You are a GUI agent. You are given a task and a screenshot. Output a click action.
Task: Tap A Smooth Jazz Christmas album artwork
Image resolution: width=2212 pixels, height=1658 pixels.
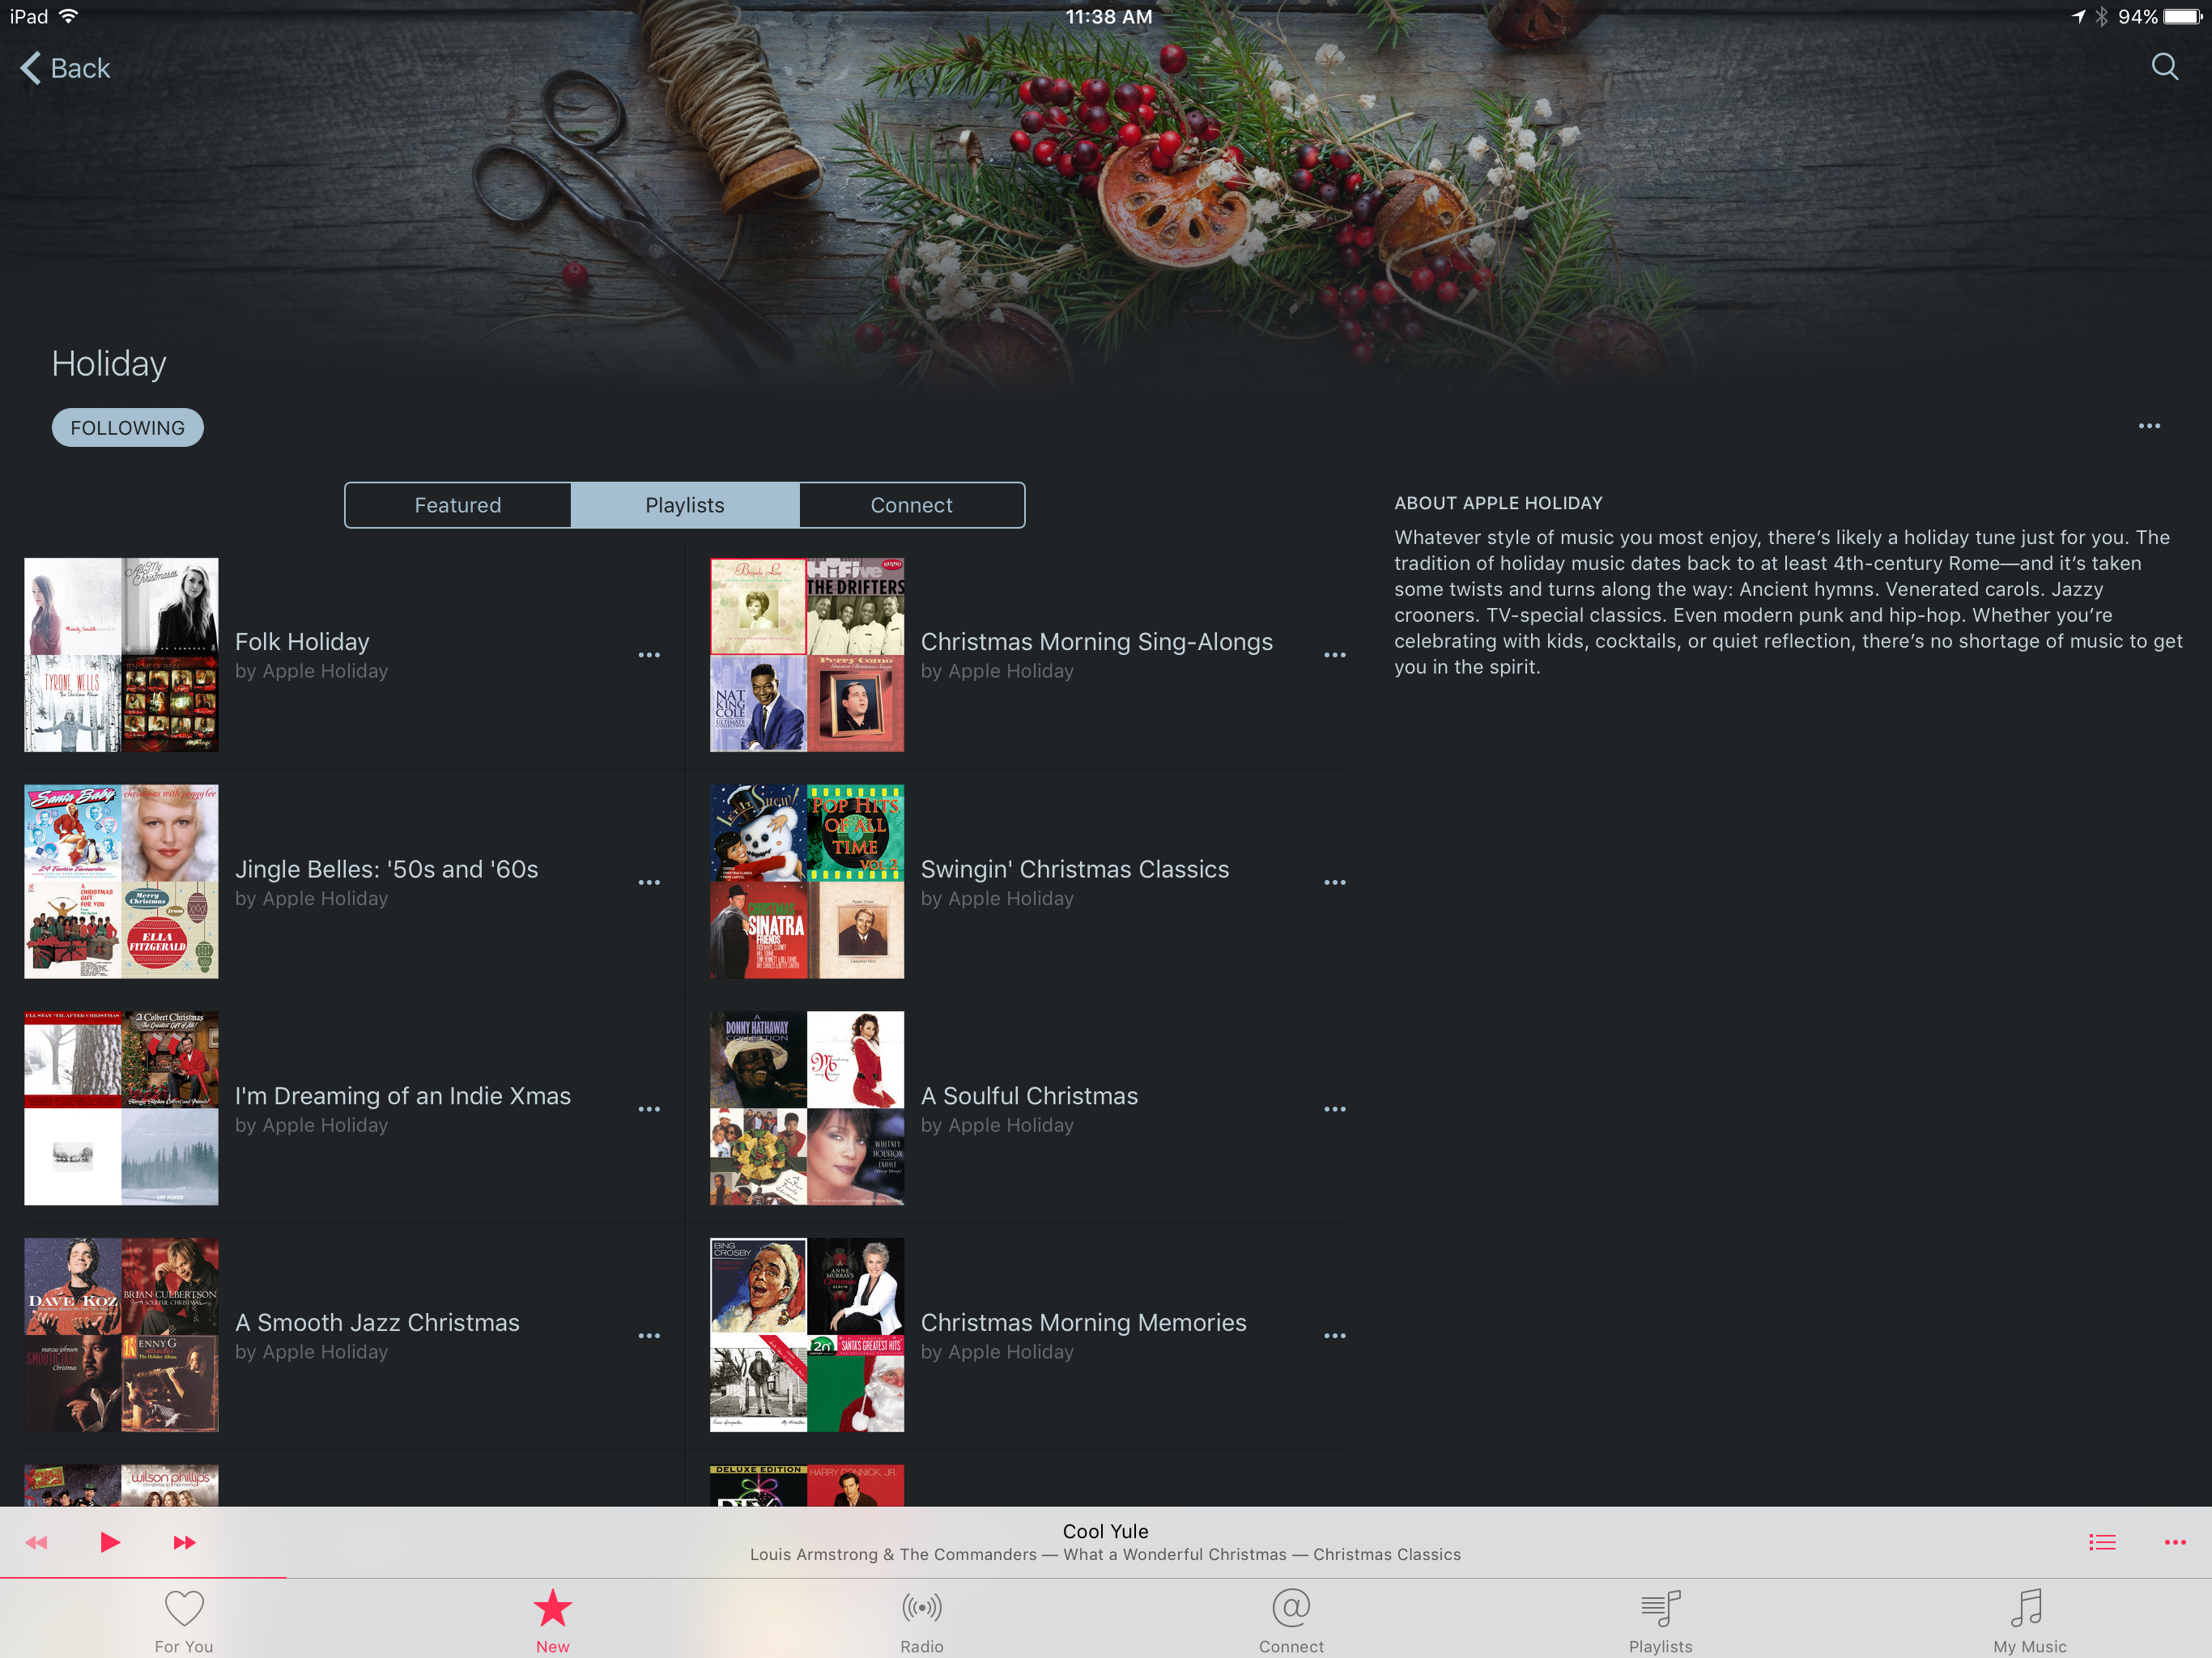(121, 1334)
